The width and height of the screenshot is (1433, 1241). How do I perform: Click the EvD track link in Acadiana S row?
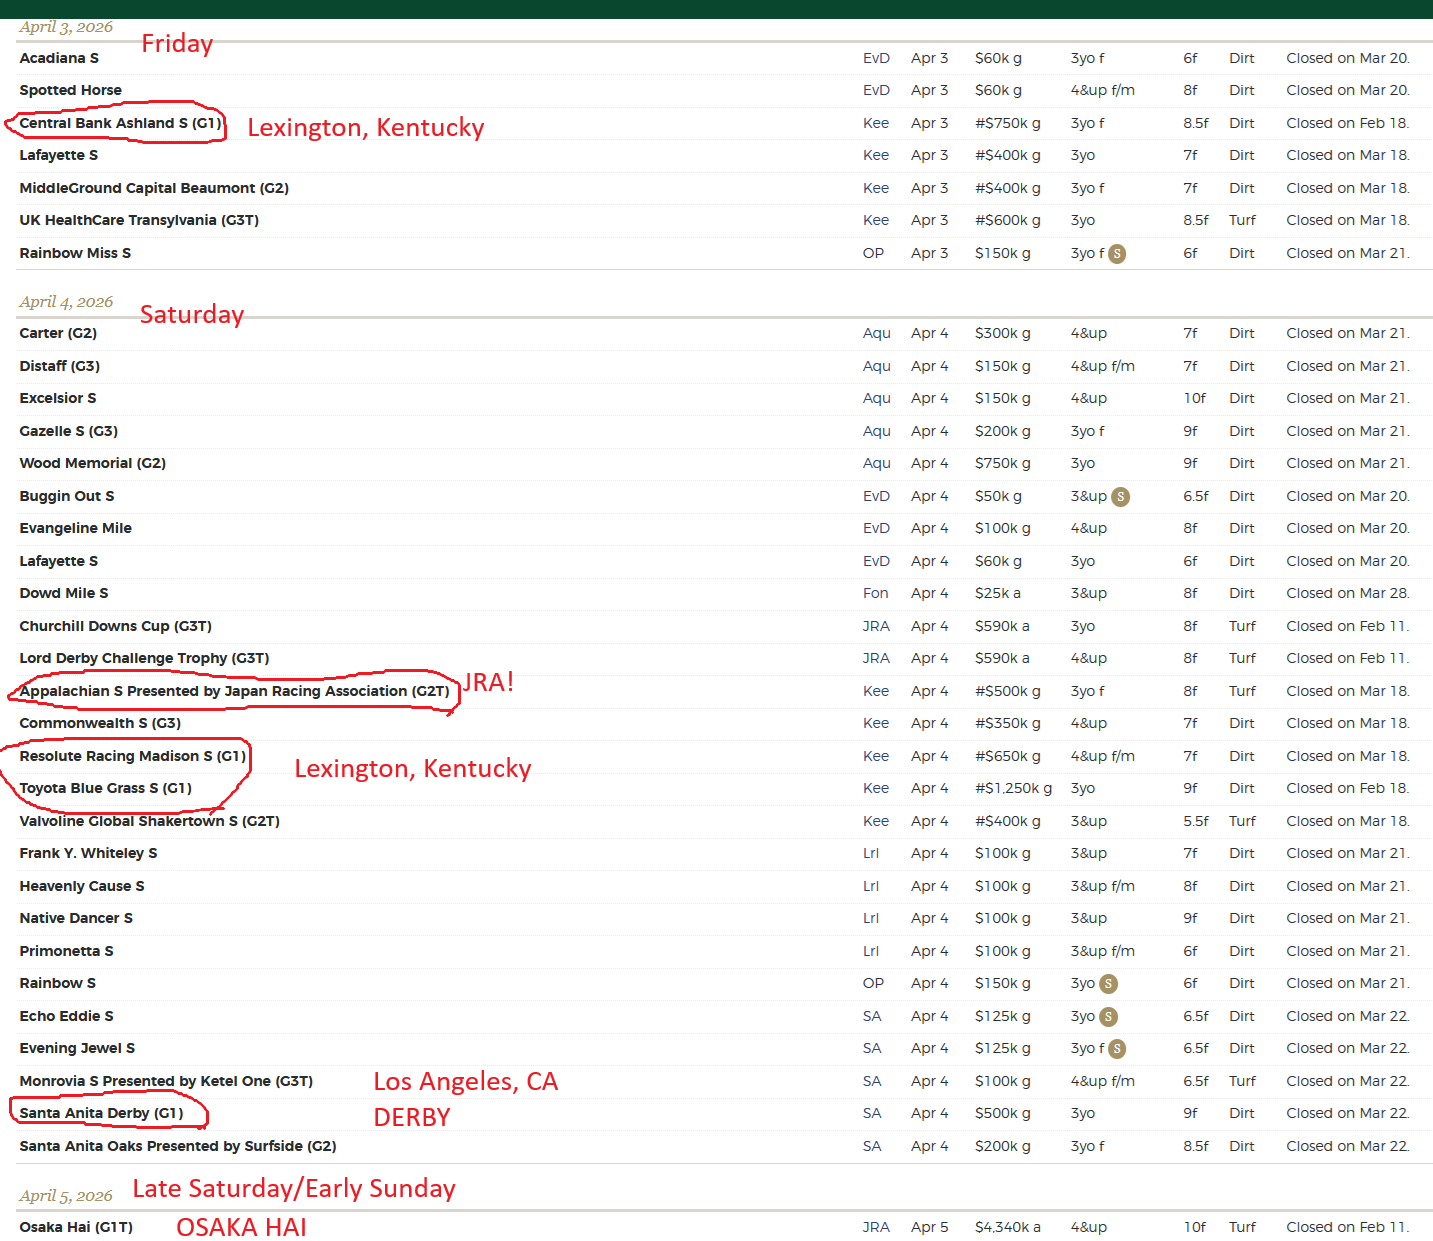tap(876, 58)
